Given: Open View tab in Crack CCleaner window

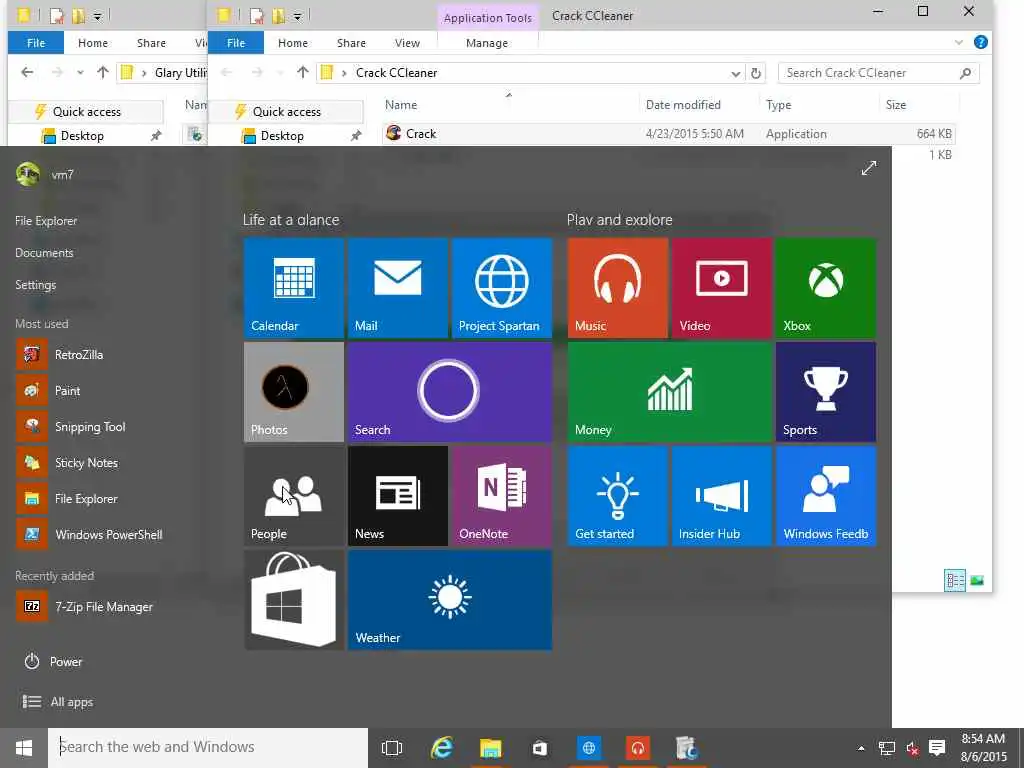Looking at the screenshot, I should [x=408, y=43].
